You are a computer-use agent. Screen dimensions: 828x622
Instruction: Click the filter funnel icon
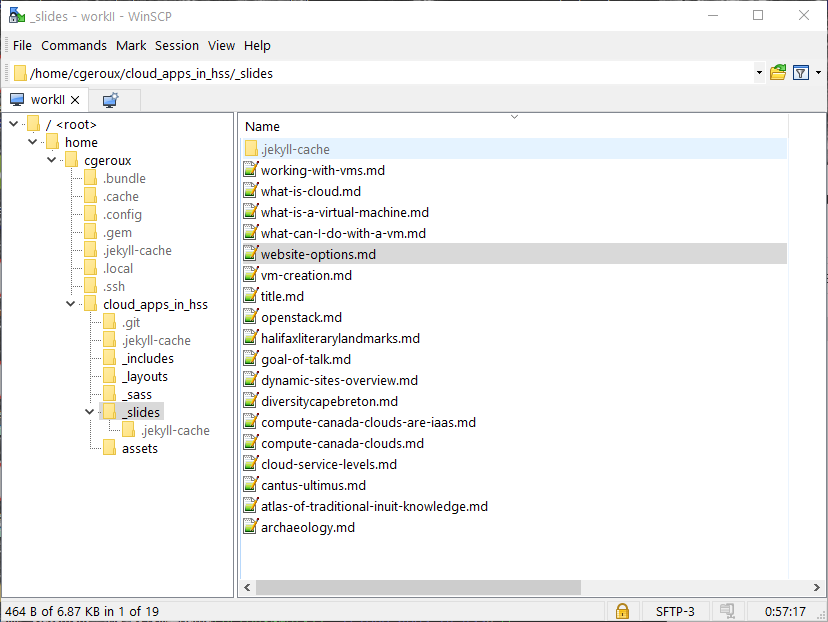801,72
